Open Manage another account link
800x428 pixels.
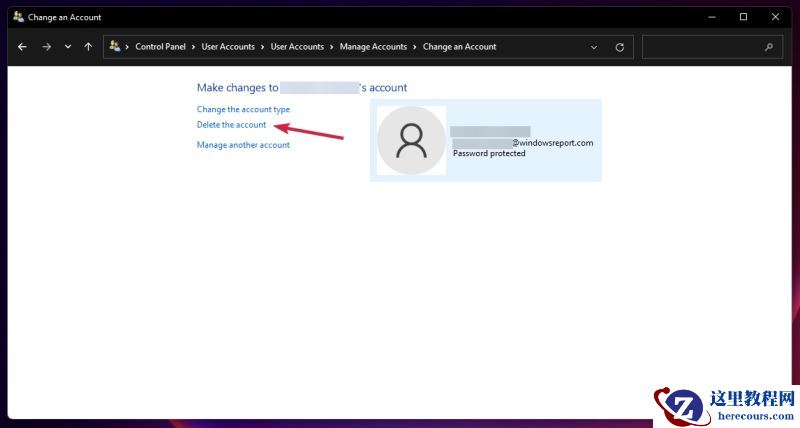243,145
